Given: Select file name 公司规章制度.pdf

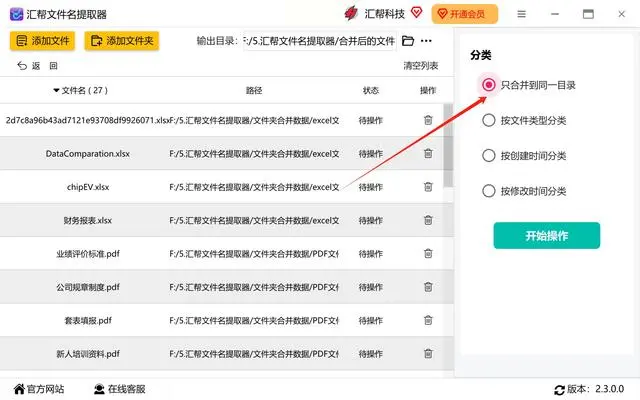Looking at the screenshot, I should click(x=88, y=287).
